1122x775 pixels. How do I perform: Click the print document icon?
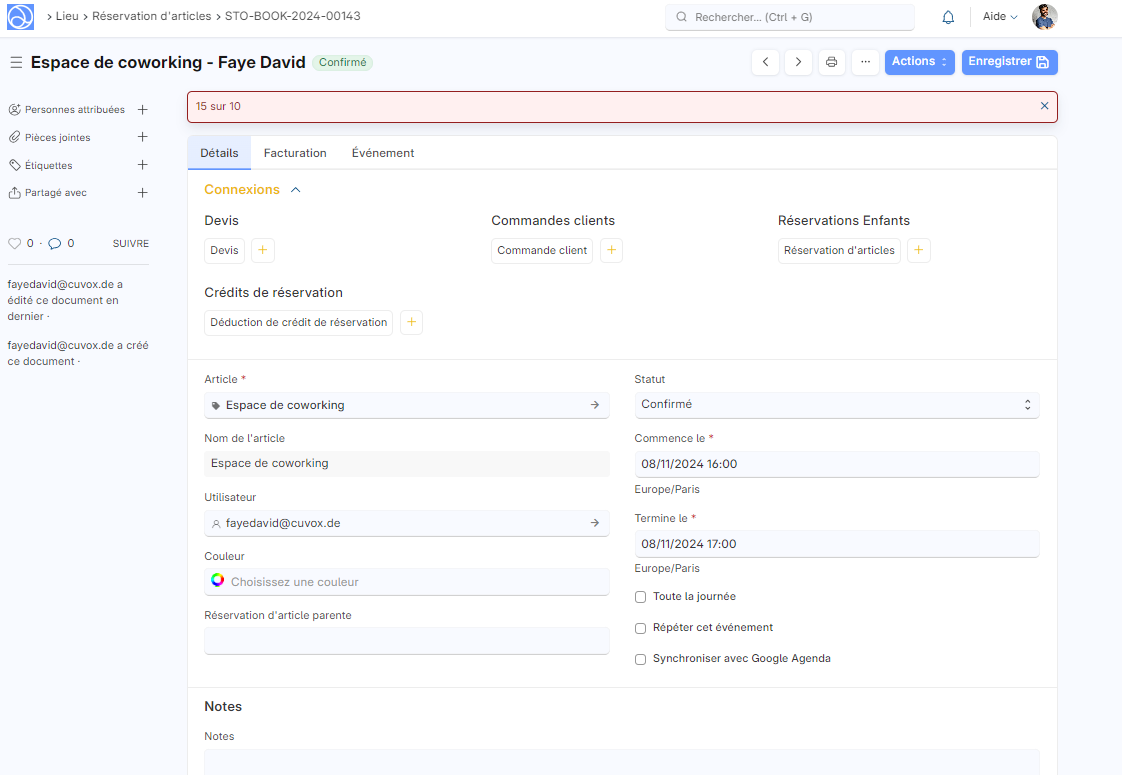831,62
